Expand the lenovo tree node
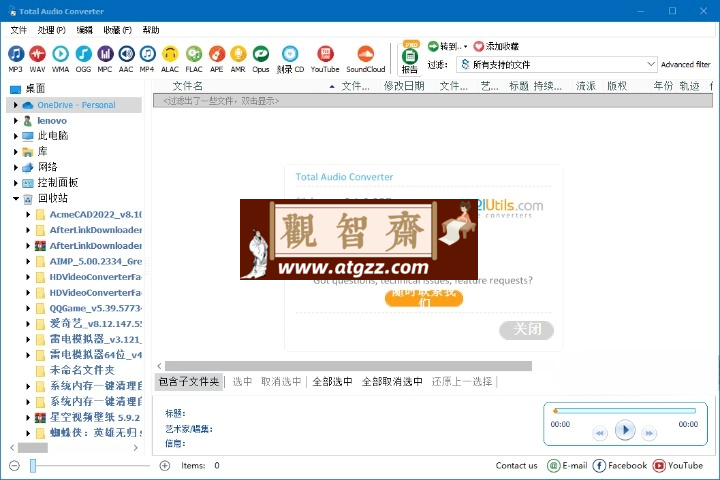The width and height of the screenshot is (720, 480). [16, 121]
